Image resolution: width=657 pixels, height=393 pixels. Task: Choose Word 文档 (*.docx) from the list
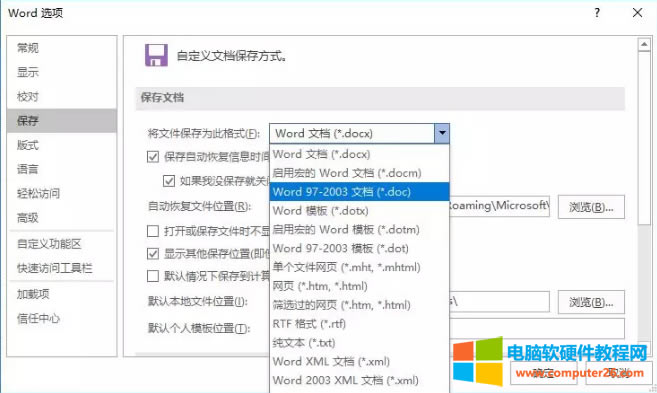tap(359, 154)
